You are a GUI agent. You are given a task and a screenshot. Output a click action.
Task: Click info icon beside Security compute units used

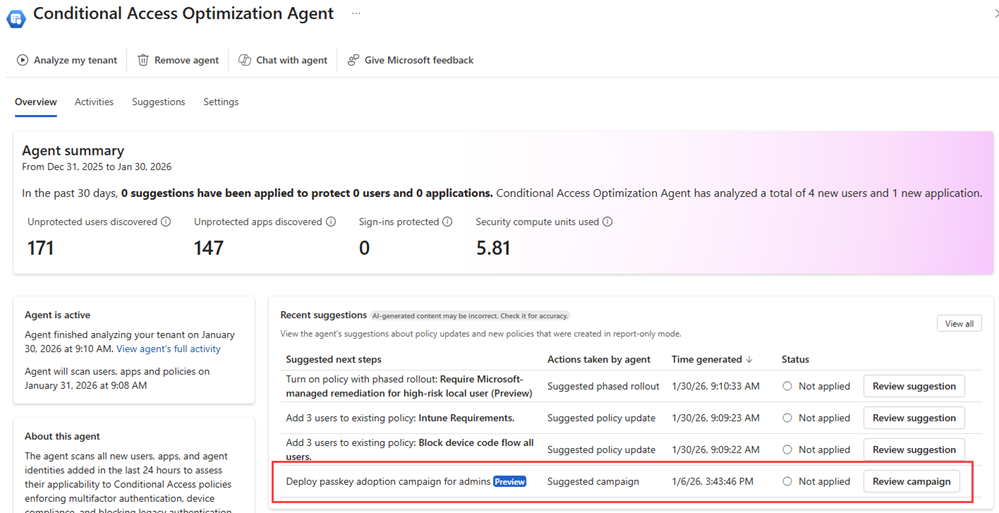[607, 222]
